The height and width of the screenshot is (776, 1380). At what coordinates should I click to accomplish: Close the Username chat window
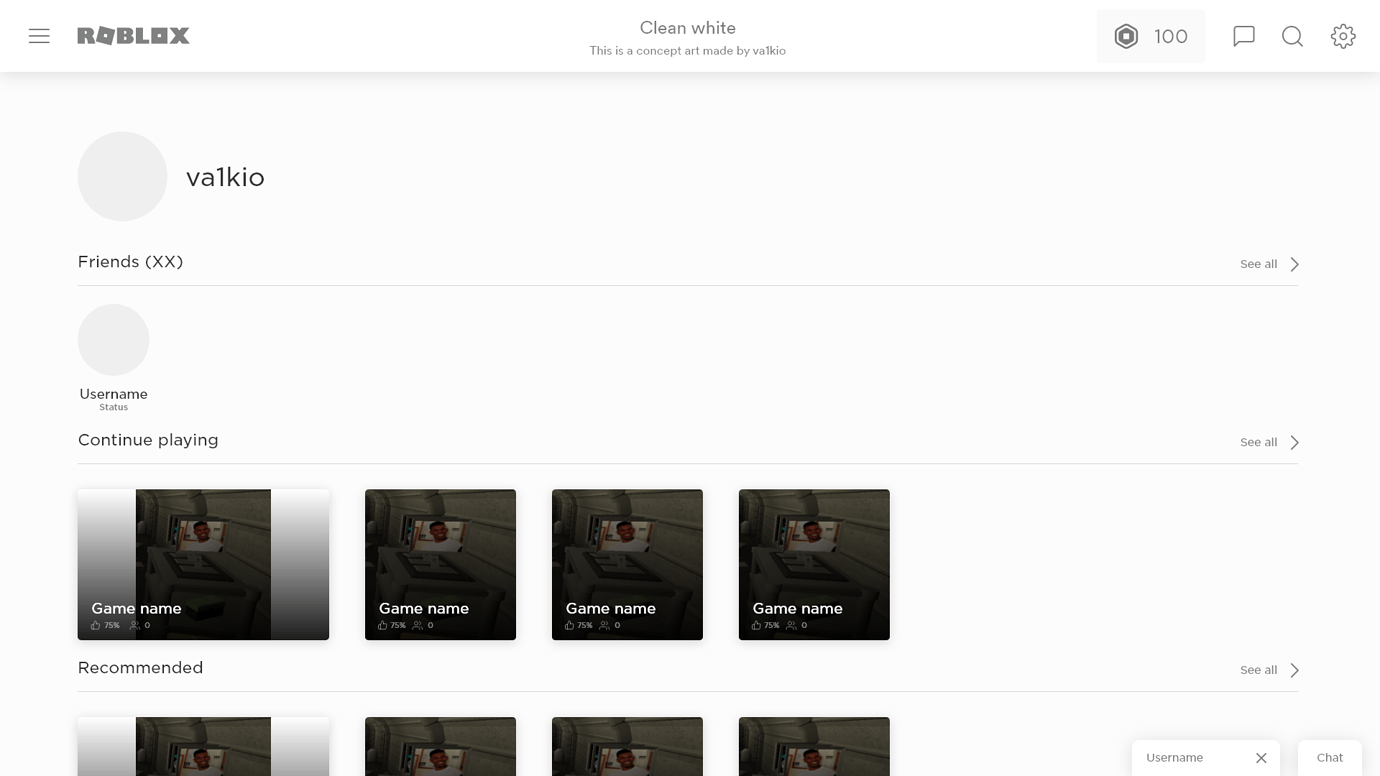coord(1261,757)
